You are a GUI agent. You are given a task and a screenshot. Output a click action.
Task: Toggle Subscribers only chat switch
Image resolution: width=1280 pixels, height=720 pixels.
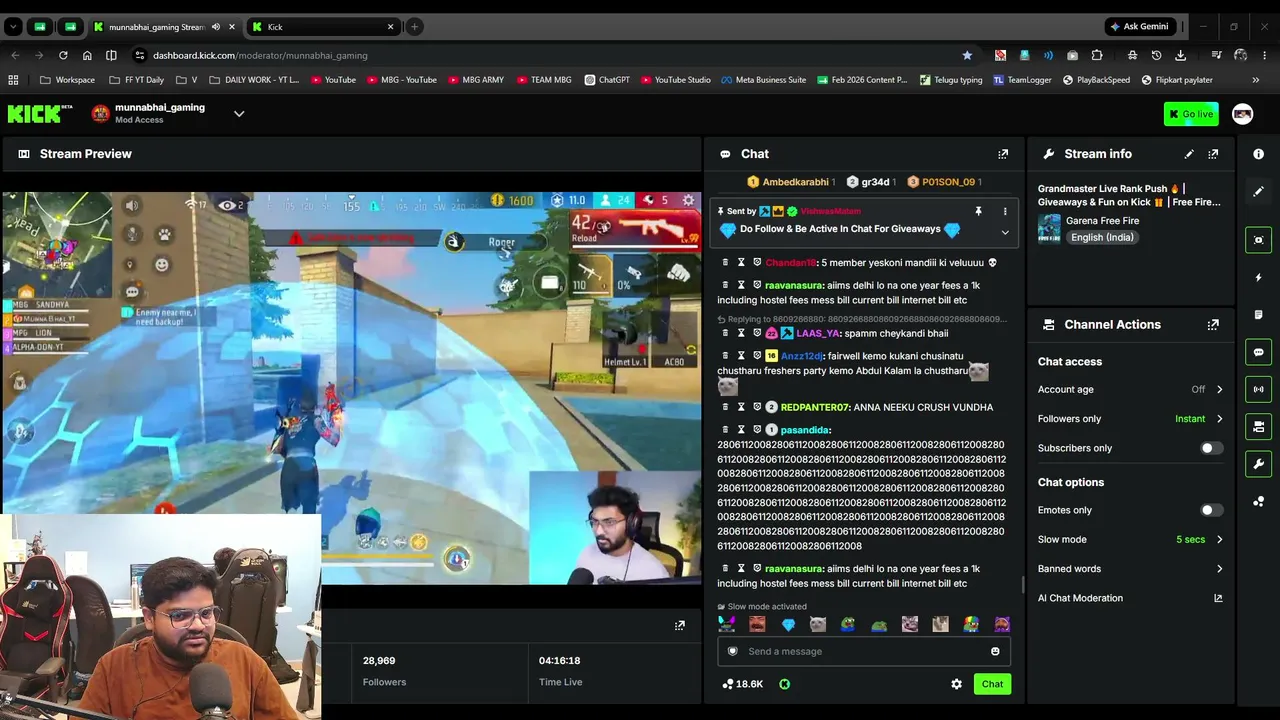click(x=1211, y=448)
